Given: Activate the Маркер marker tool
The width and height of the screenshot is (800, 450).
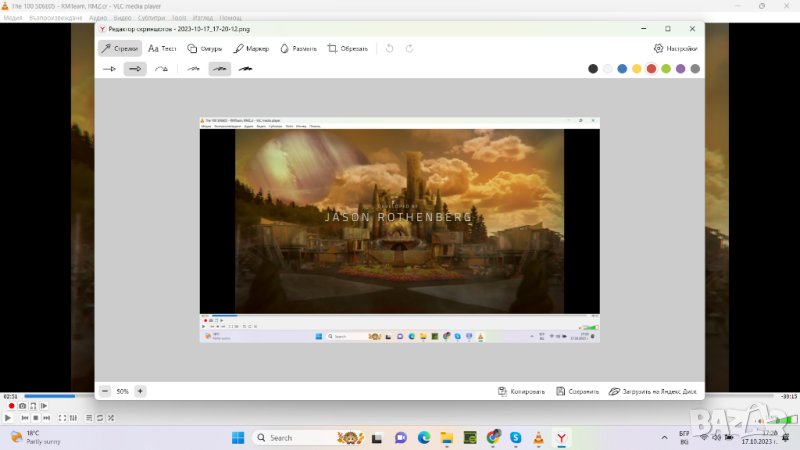Looking at the screenshot, I should coord(251,48).
